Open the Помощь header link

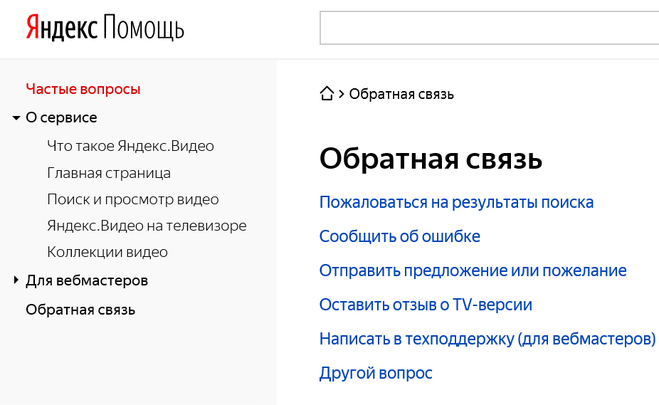[144, 28]
